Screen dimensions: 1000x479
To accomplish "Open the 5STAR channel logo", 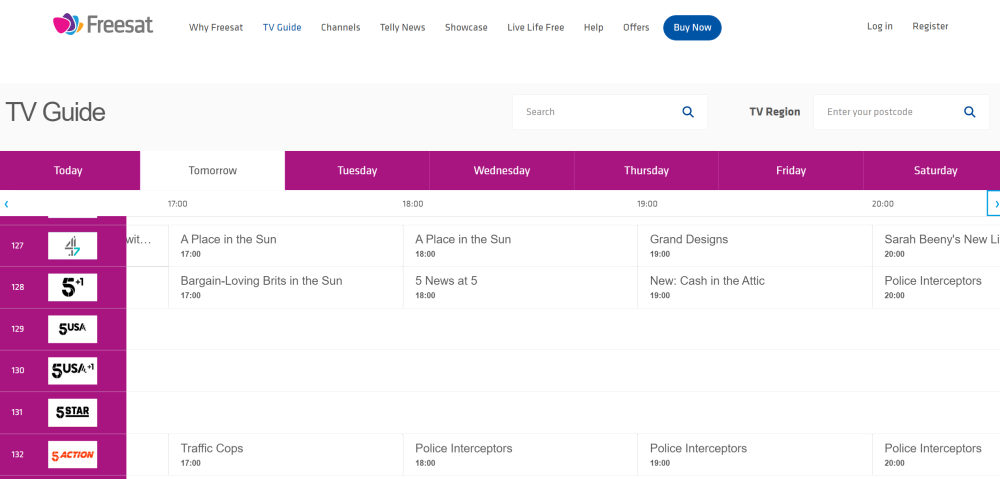I will (73, 413).
